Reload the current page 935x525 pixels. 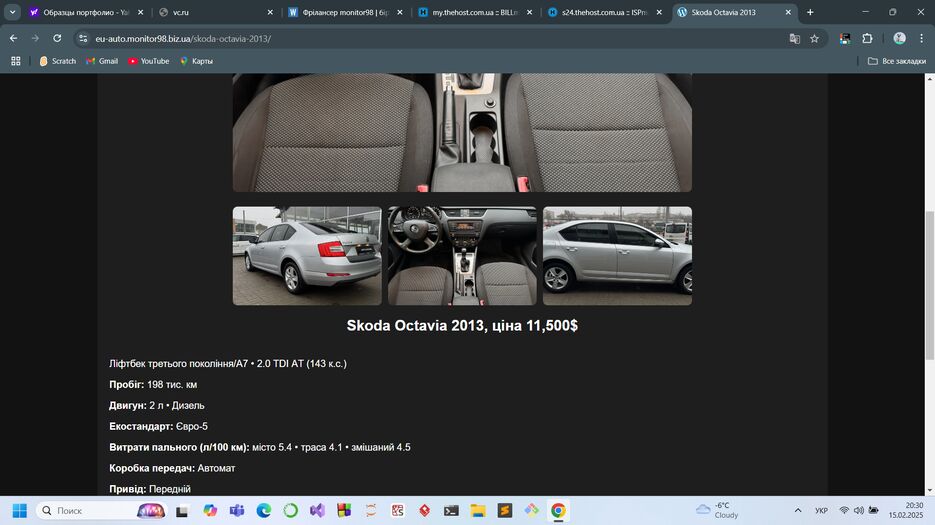click(57, 38)
